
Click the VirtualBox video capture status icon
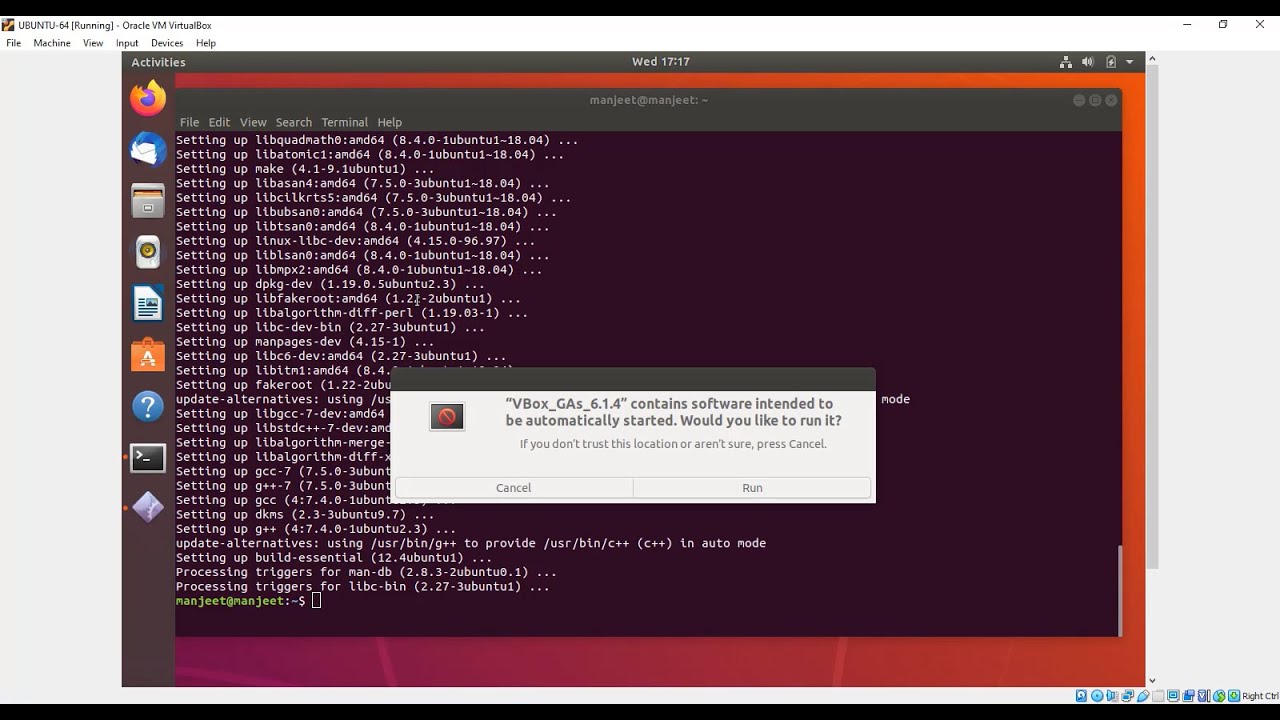pyautogui.click(x=1188, y=696)
